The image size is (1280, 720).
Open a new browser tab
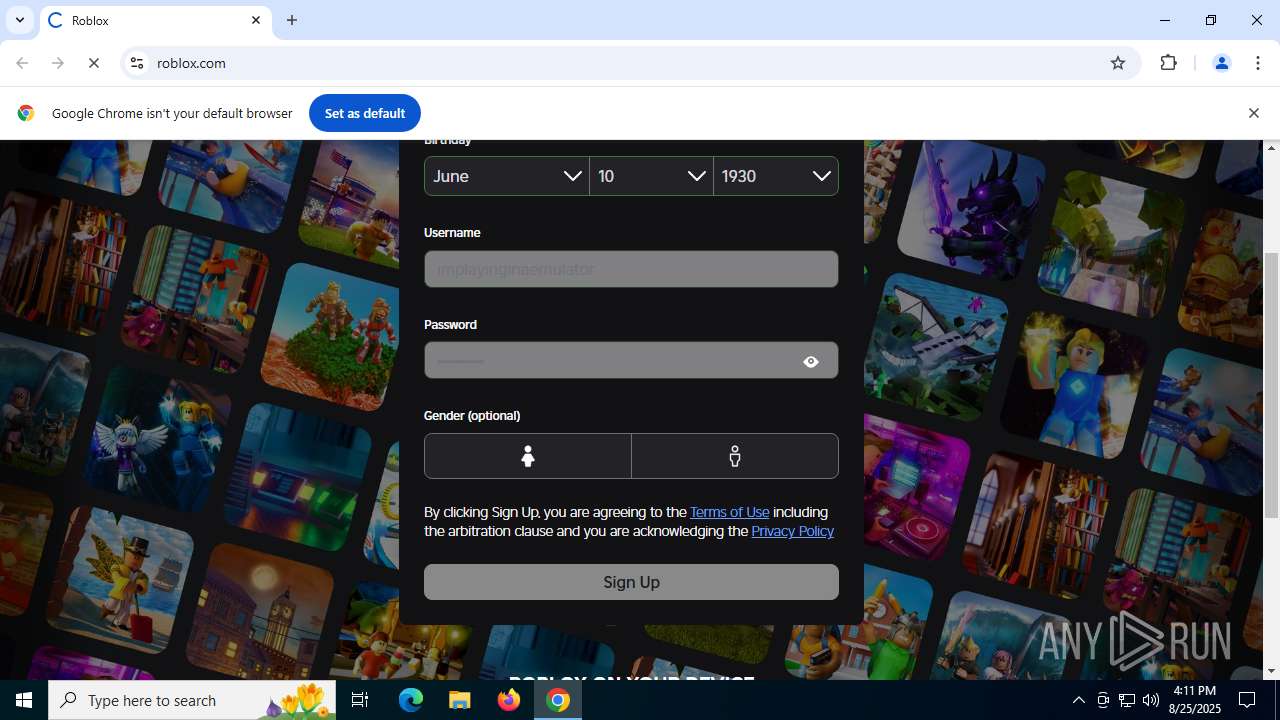(292, 20)
